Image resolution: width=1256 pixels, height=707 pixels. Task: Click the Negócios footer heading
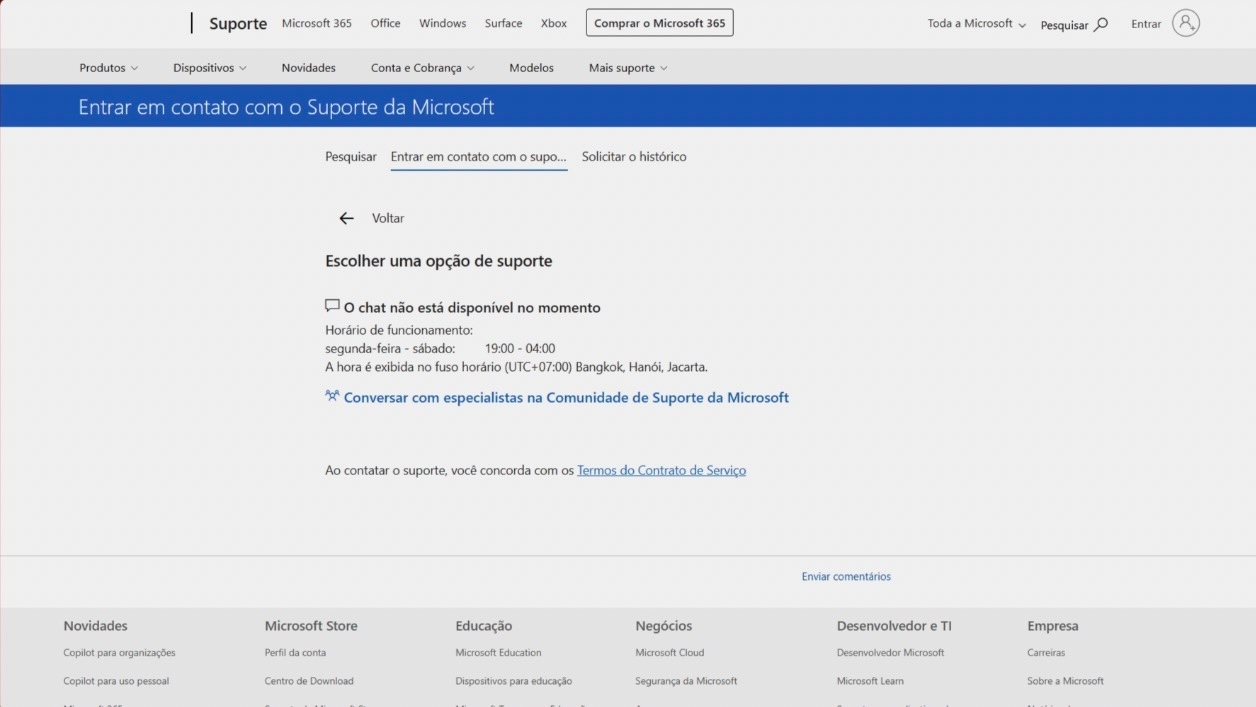pyautogui.click(x=664, y=626)
